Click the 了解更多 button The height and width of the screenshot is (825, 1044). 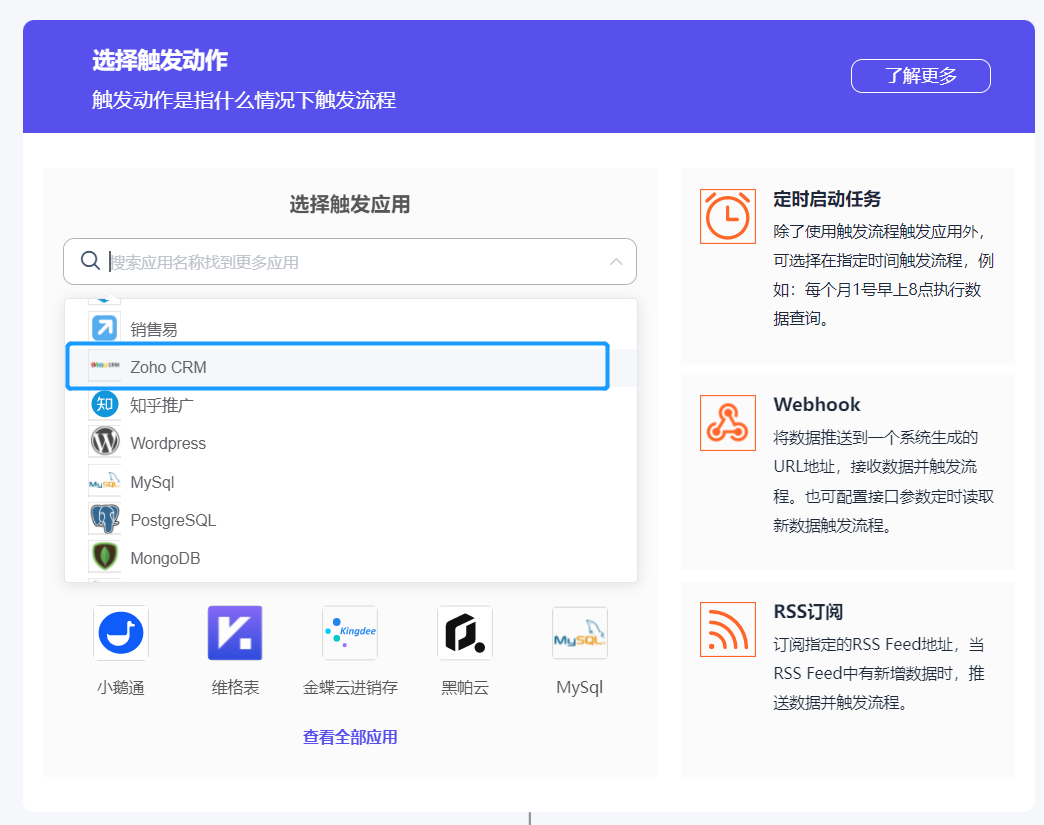921,76
